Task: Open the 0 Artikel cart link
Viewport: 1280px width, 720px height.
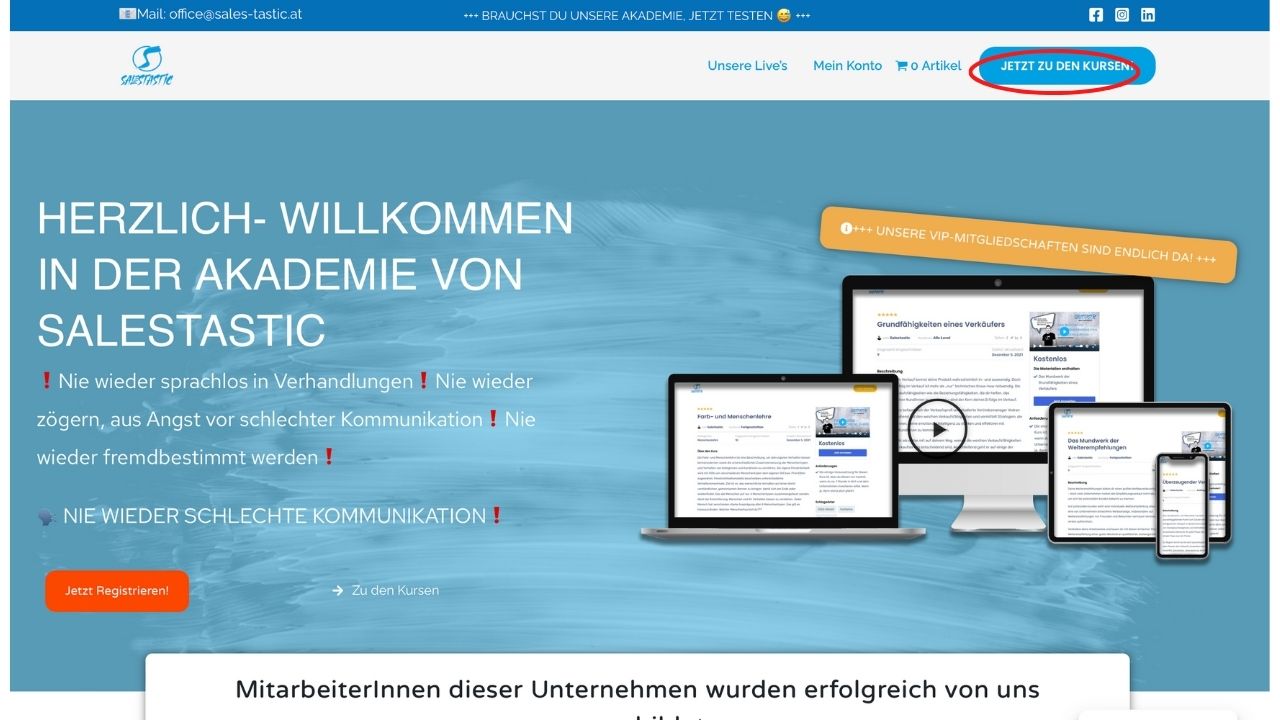Action: click(928, 66)
